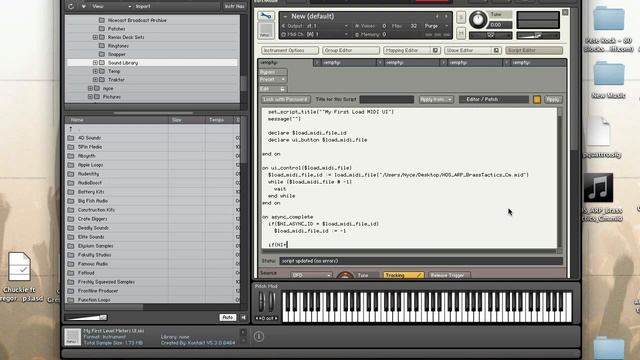Click the orange script-modified indicator
The width and height of the screenshot is (640, 360).
coord(537,99)
